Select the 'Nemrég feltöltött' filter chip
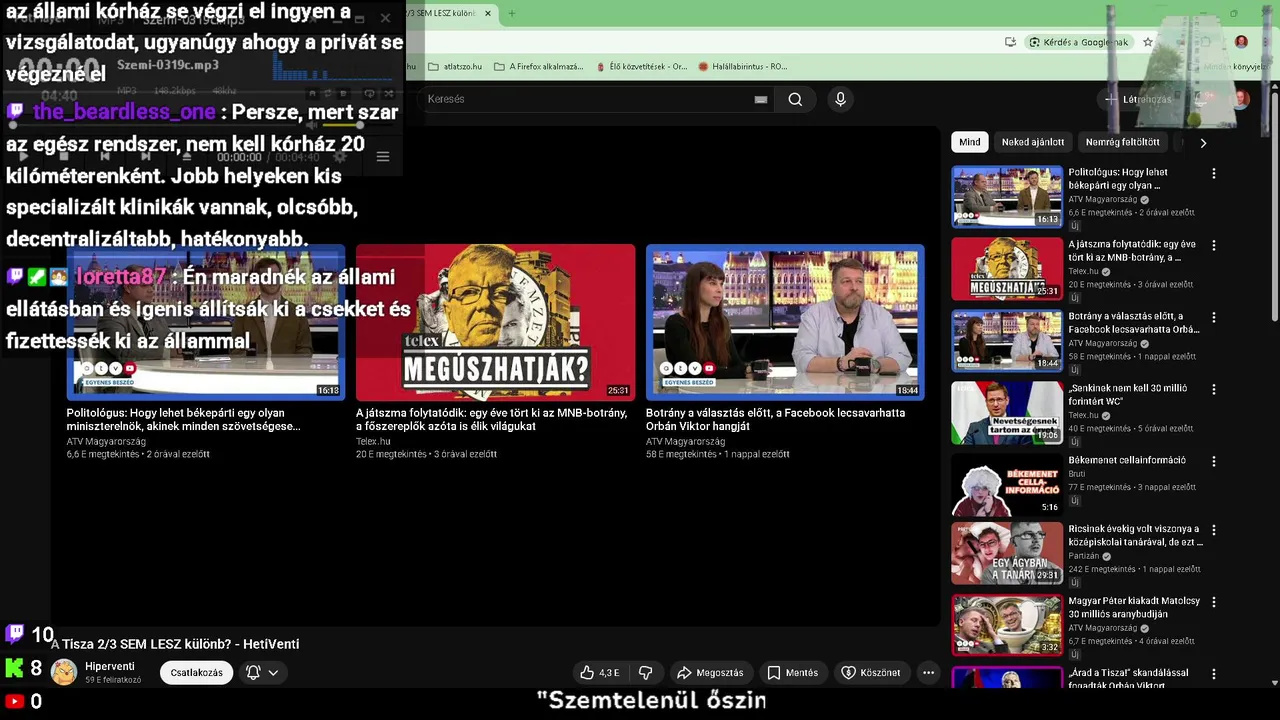The height and width of the screenshot is (720, 1280). pos(1122,142)
